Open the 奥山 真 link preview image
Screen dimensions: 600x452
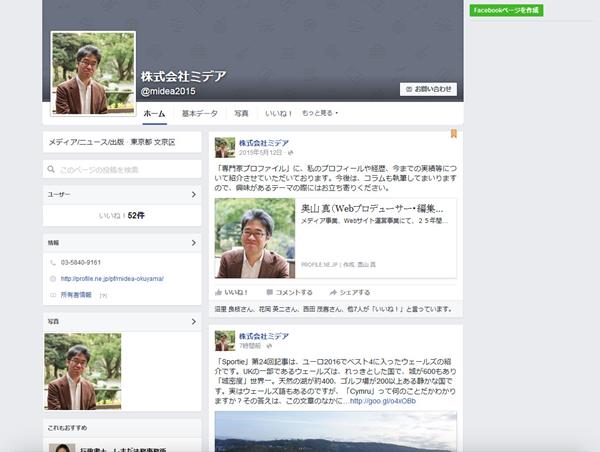255,238
